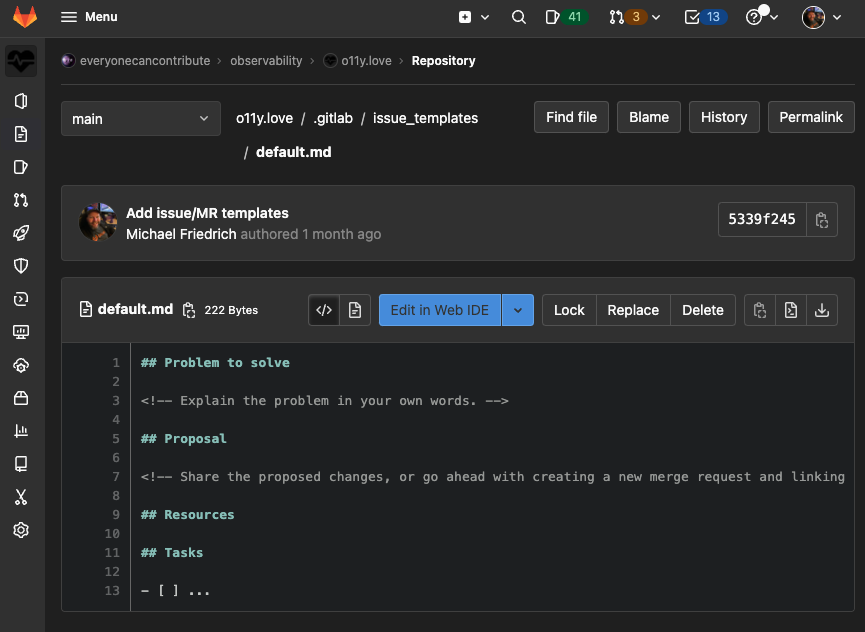Open the GitLab logo home link
This screenshot has width=865, height=632.
(25, 17)
